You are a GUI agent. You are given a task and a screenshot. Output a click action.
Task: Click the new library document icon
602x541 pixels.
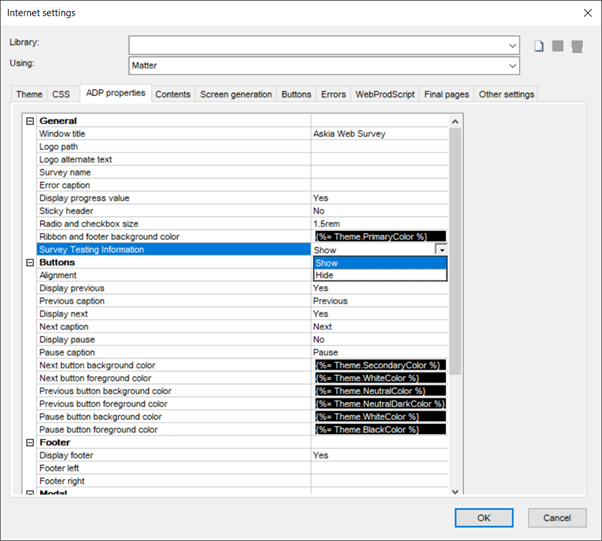539,46
